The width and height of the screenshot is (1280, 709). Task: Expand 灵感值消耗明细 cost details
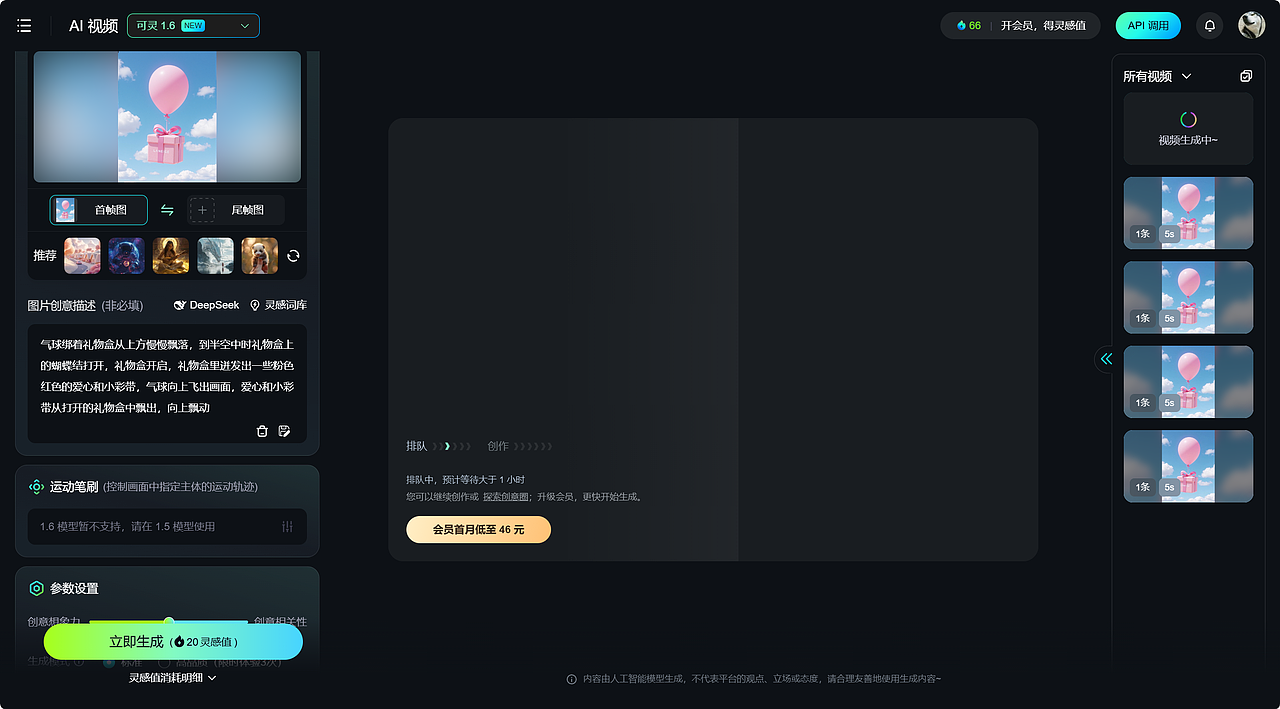[173, 677]
